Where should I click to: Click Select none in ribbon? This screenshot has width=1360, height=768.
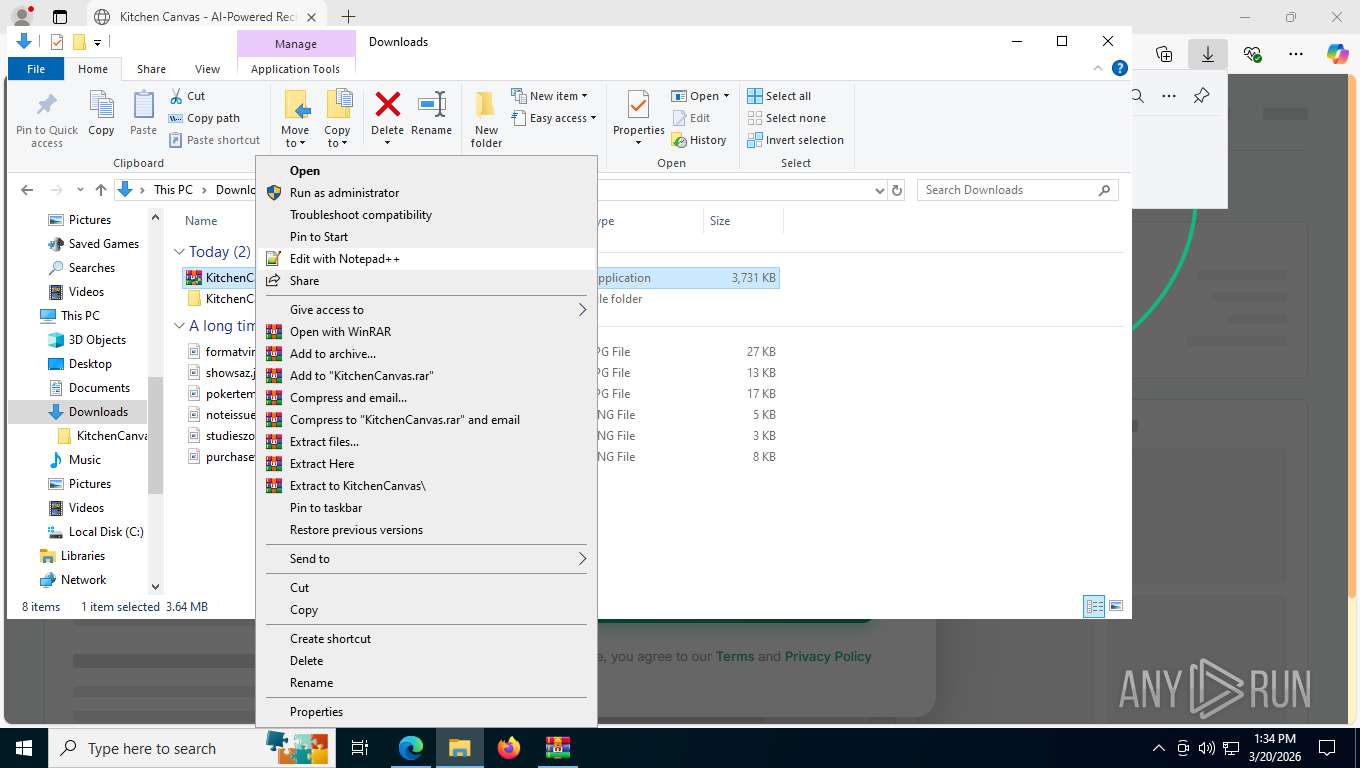pos(786,118)
